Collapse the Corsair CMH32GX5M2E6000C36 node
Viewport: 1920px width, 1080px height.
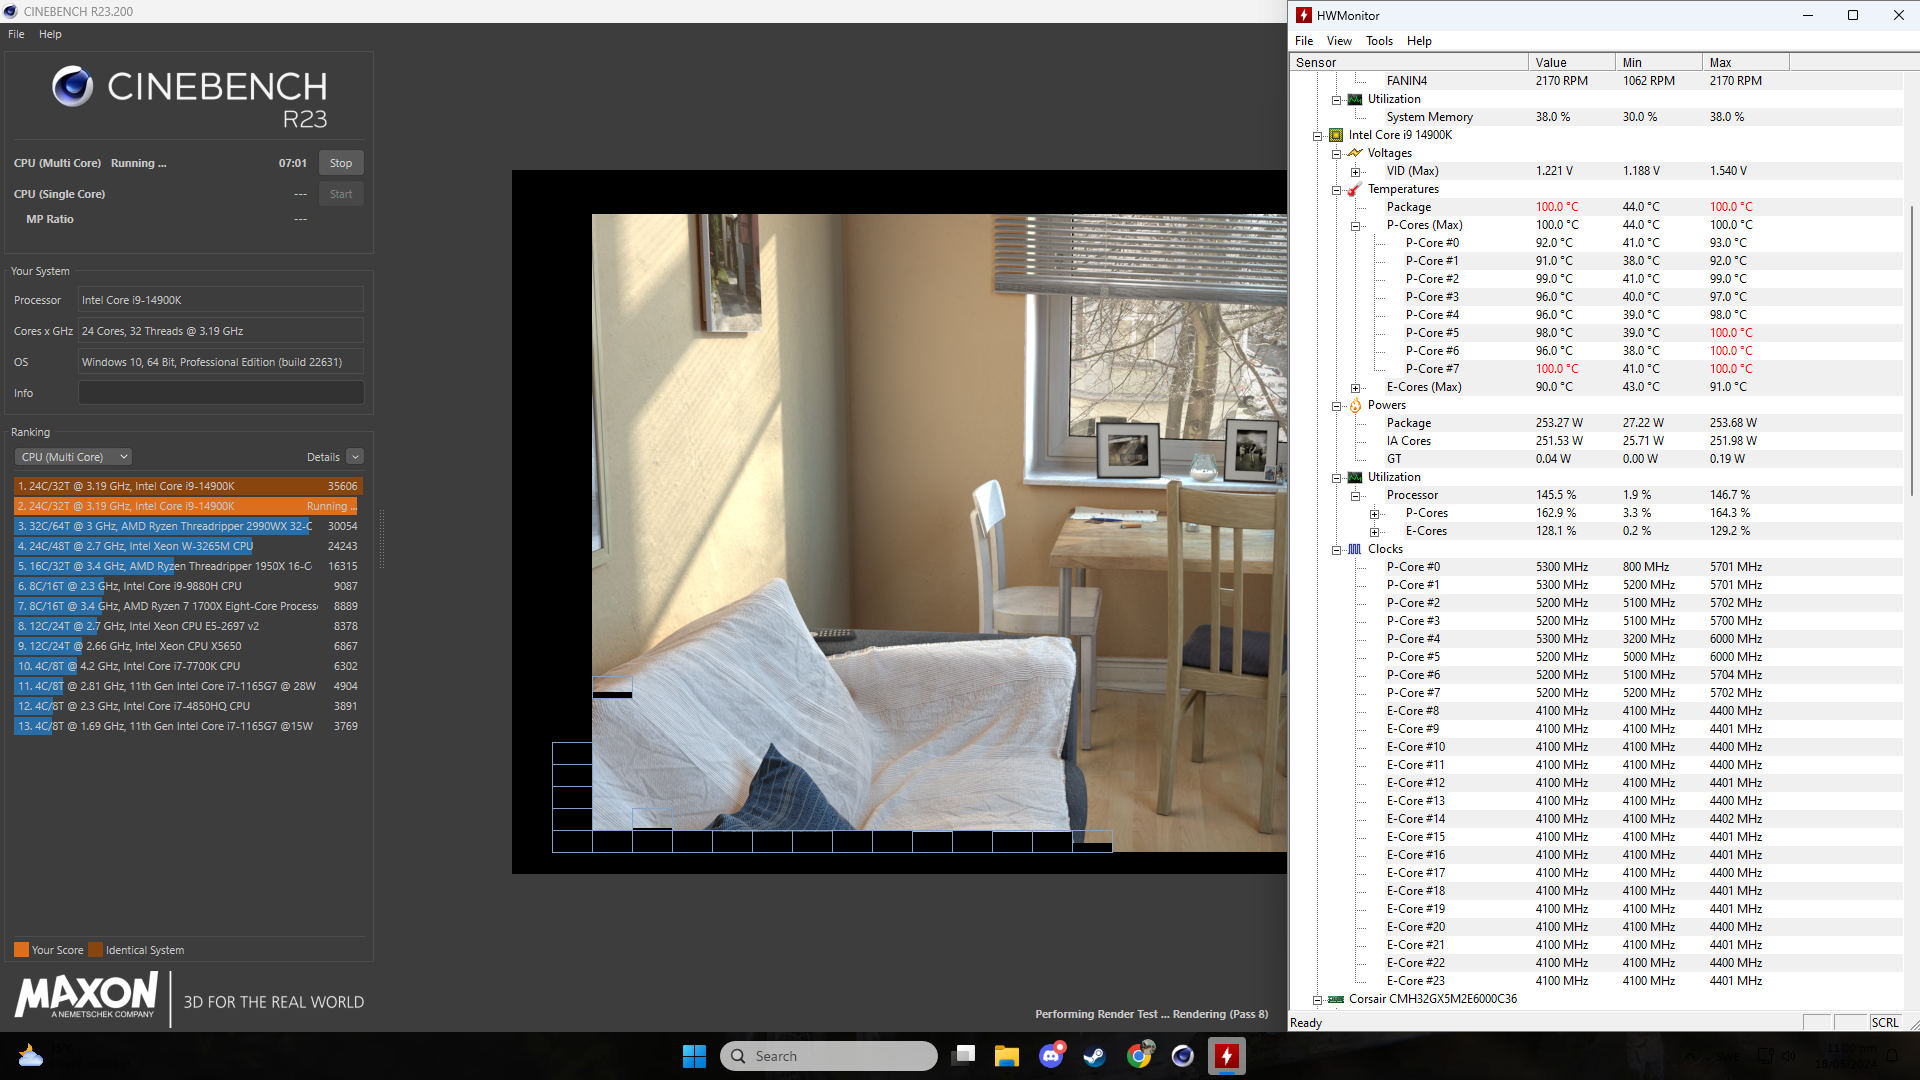(x=1318, y=1000)
